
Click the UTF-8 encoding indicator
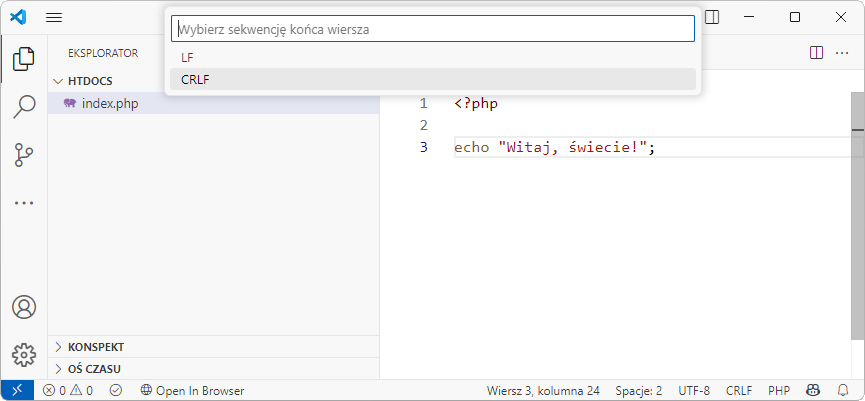click(694, 390)
